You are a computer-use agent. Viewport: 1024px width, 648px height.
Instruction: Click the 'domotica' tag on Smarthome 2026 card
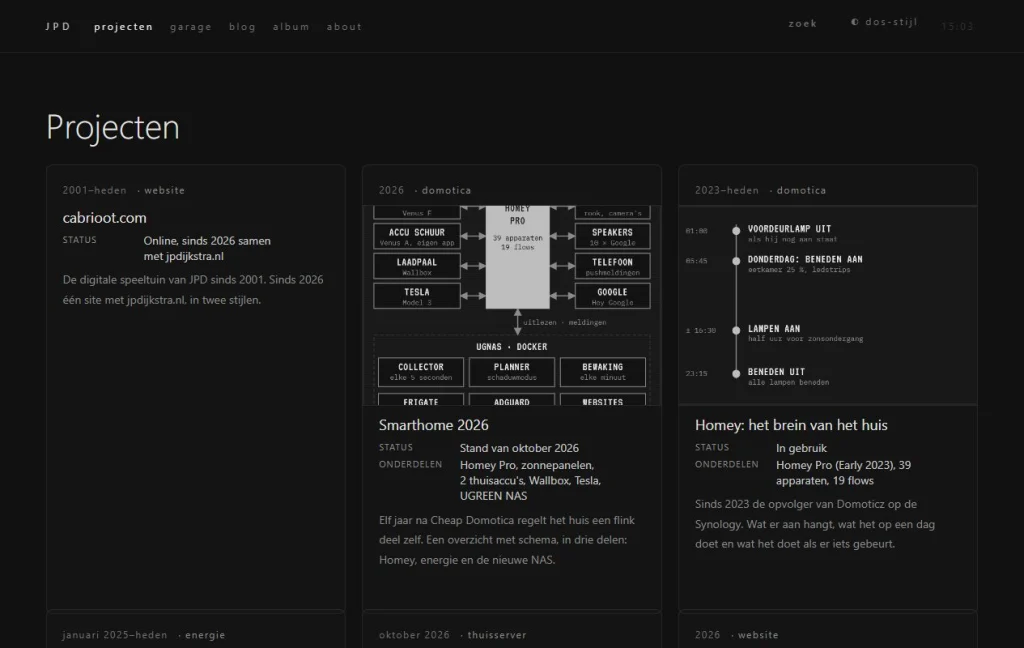[x=446, y=191]
